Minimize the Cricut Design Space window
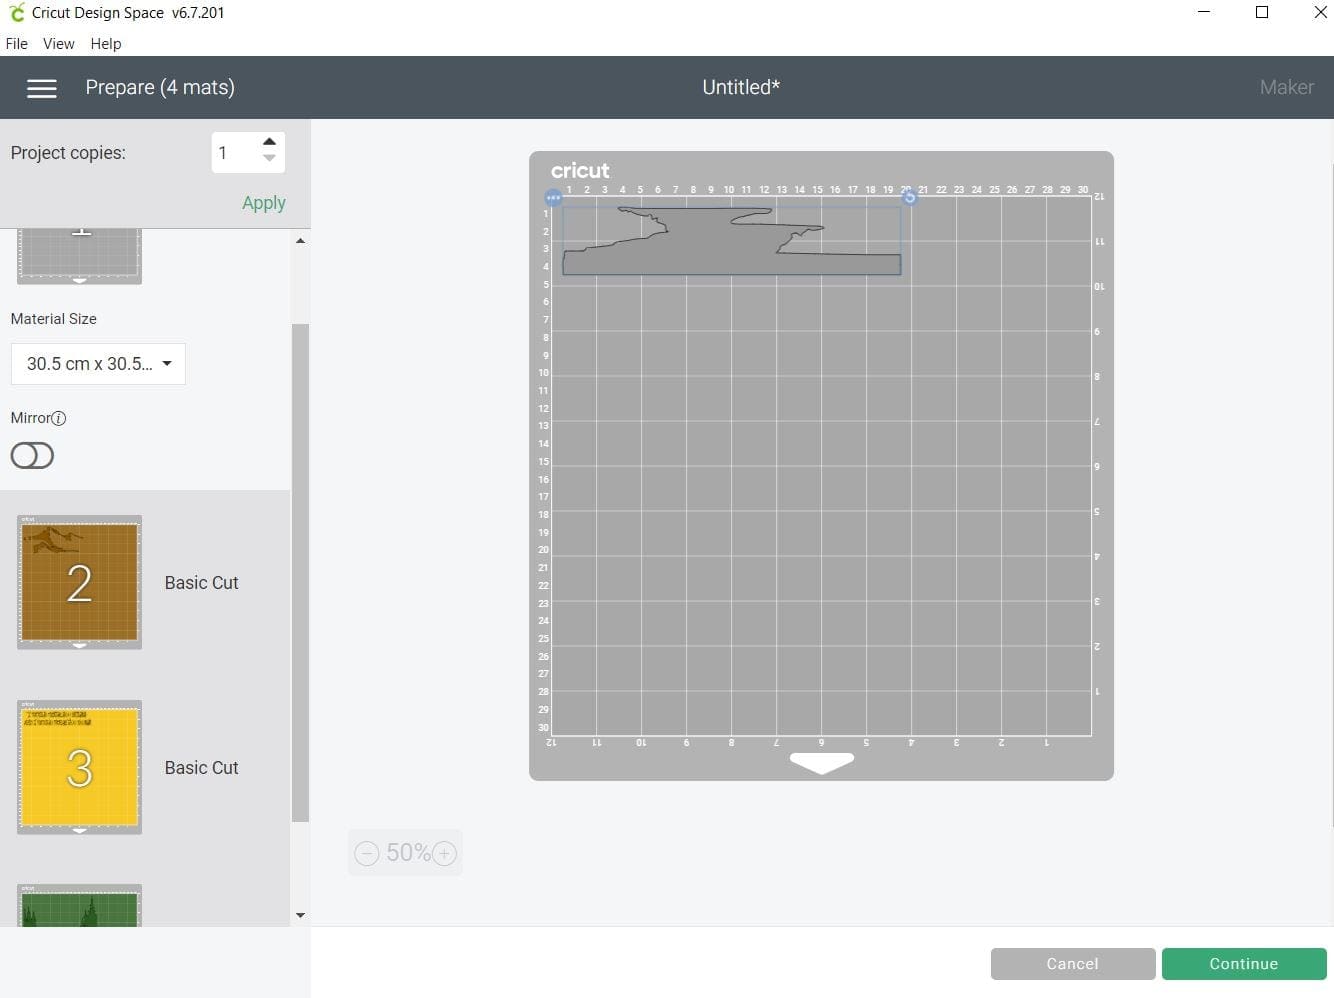 click(x=1204, y=13)
